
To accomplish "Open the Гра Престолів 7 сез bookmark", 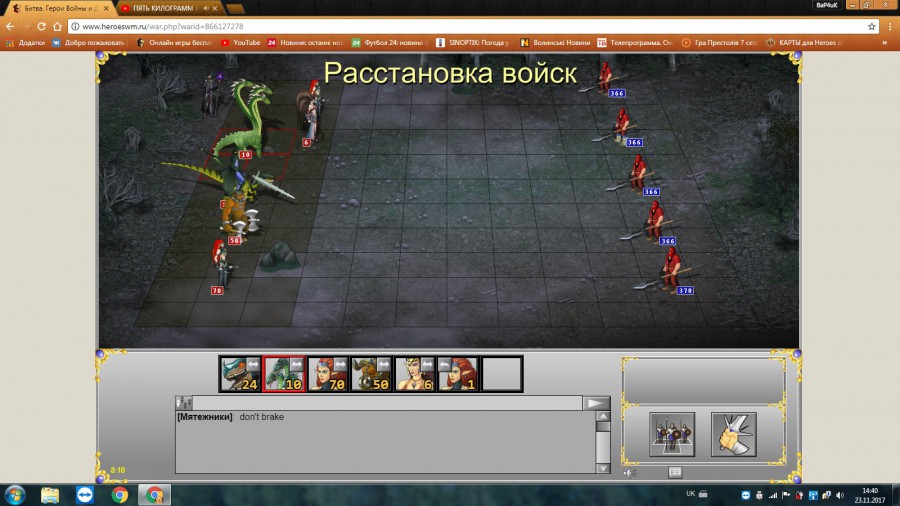I will pyautogui.click(x=720, y=42).
